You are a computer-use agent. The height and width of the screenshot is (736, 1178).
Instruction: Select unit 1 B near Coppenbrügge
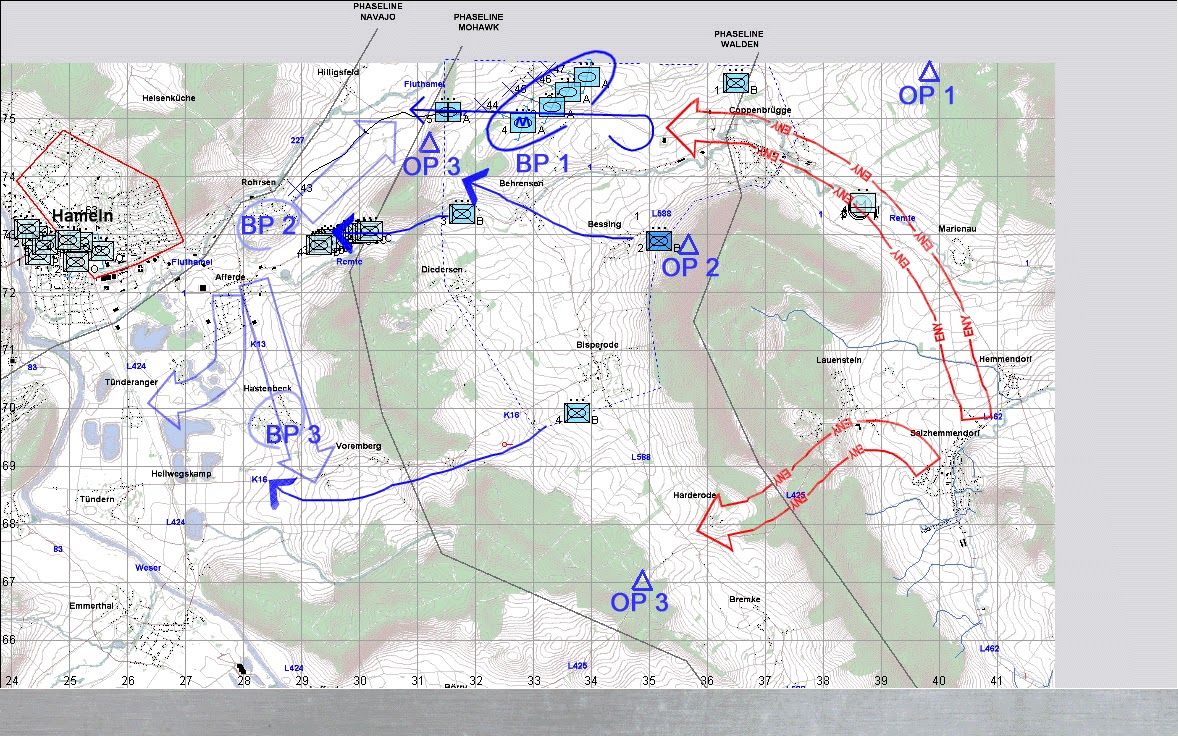736,83
